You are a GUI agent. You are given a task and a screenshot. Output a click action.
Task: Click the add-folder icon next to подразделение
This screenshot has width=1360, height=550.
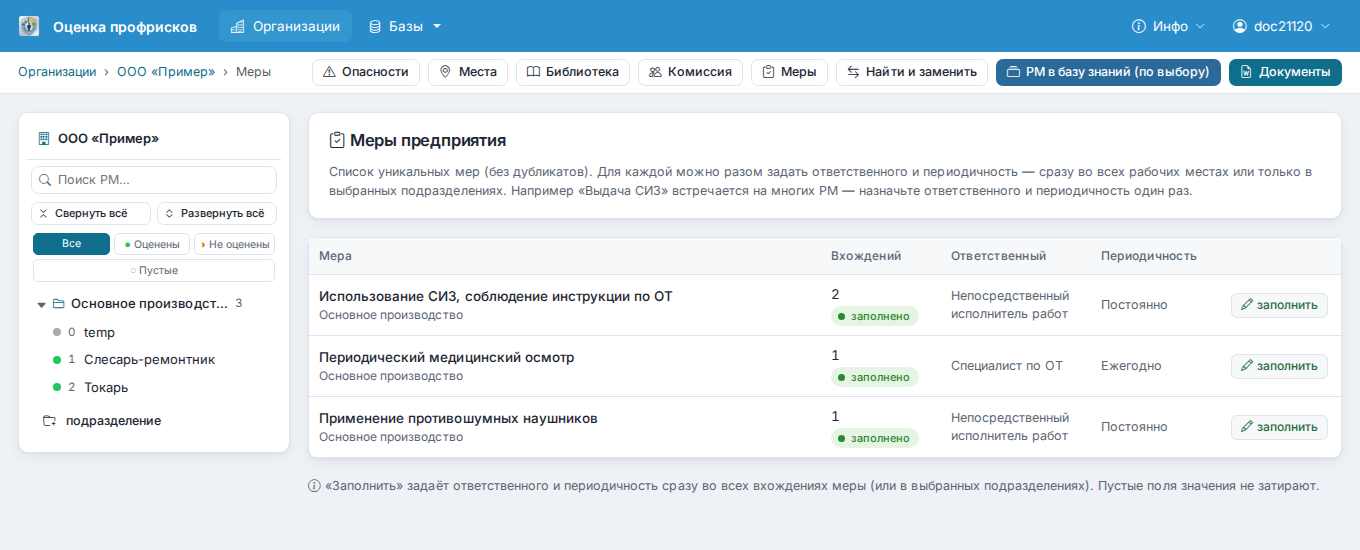(49, 421)
